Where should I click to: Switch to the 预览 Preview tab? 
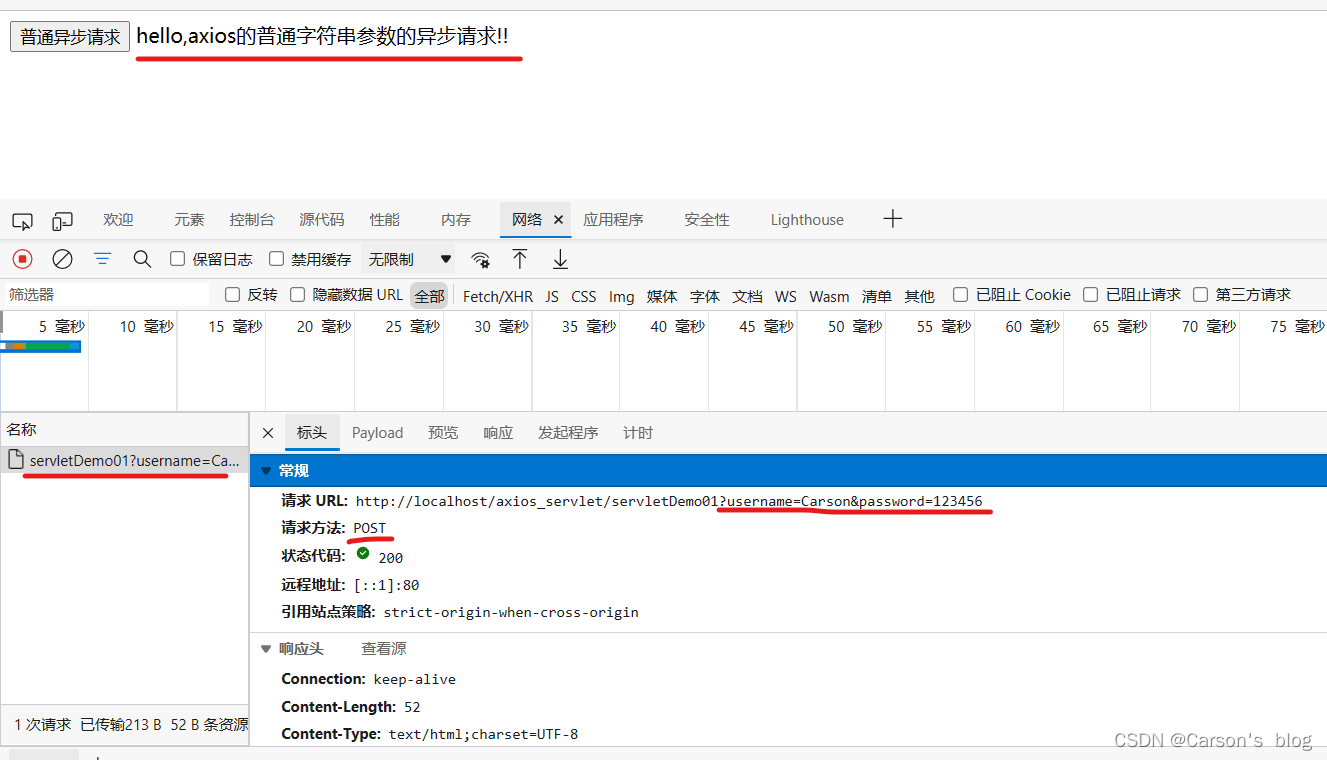443,433
